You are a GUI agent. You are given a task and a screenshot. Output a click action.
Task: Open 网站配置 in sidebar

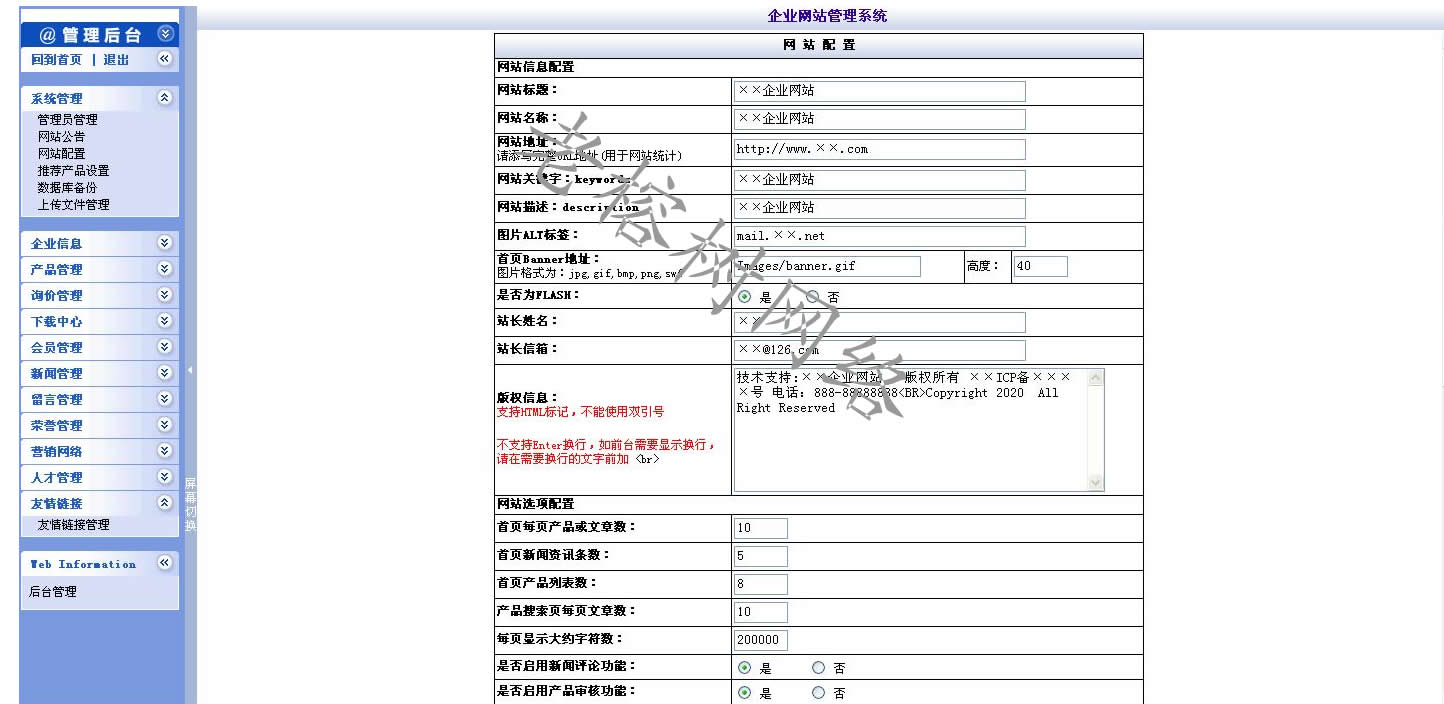61,153
